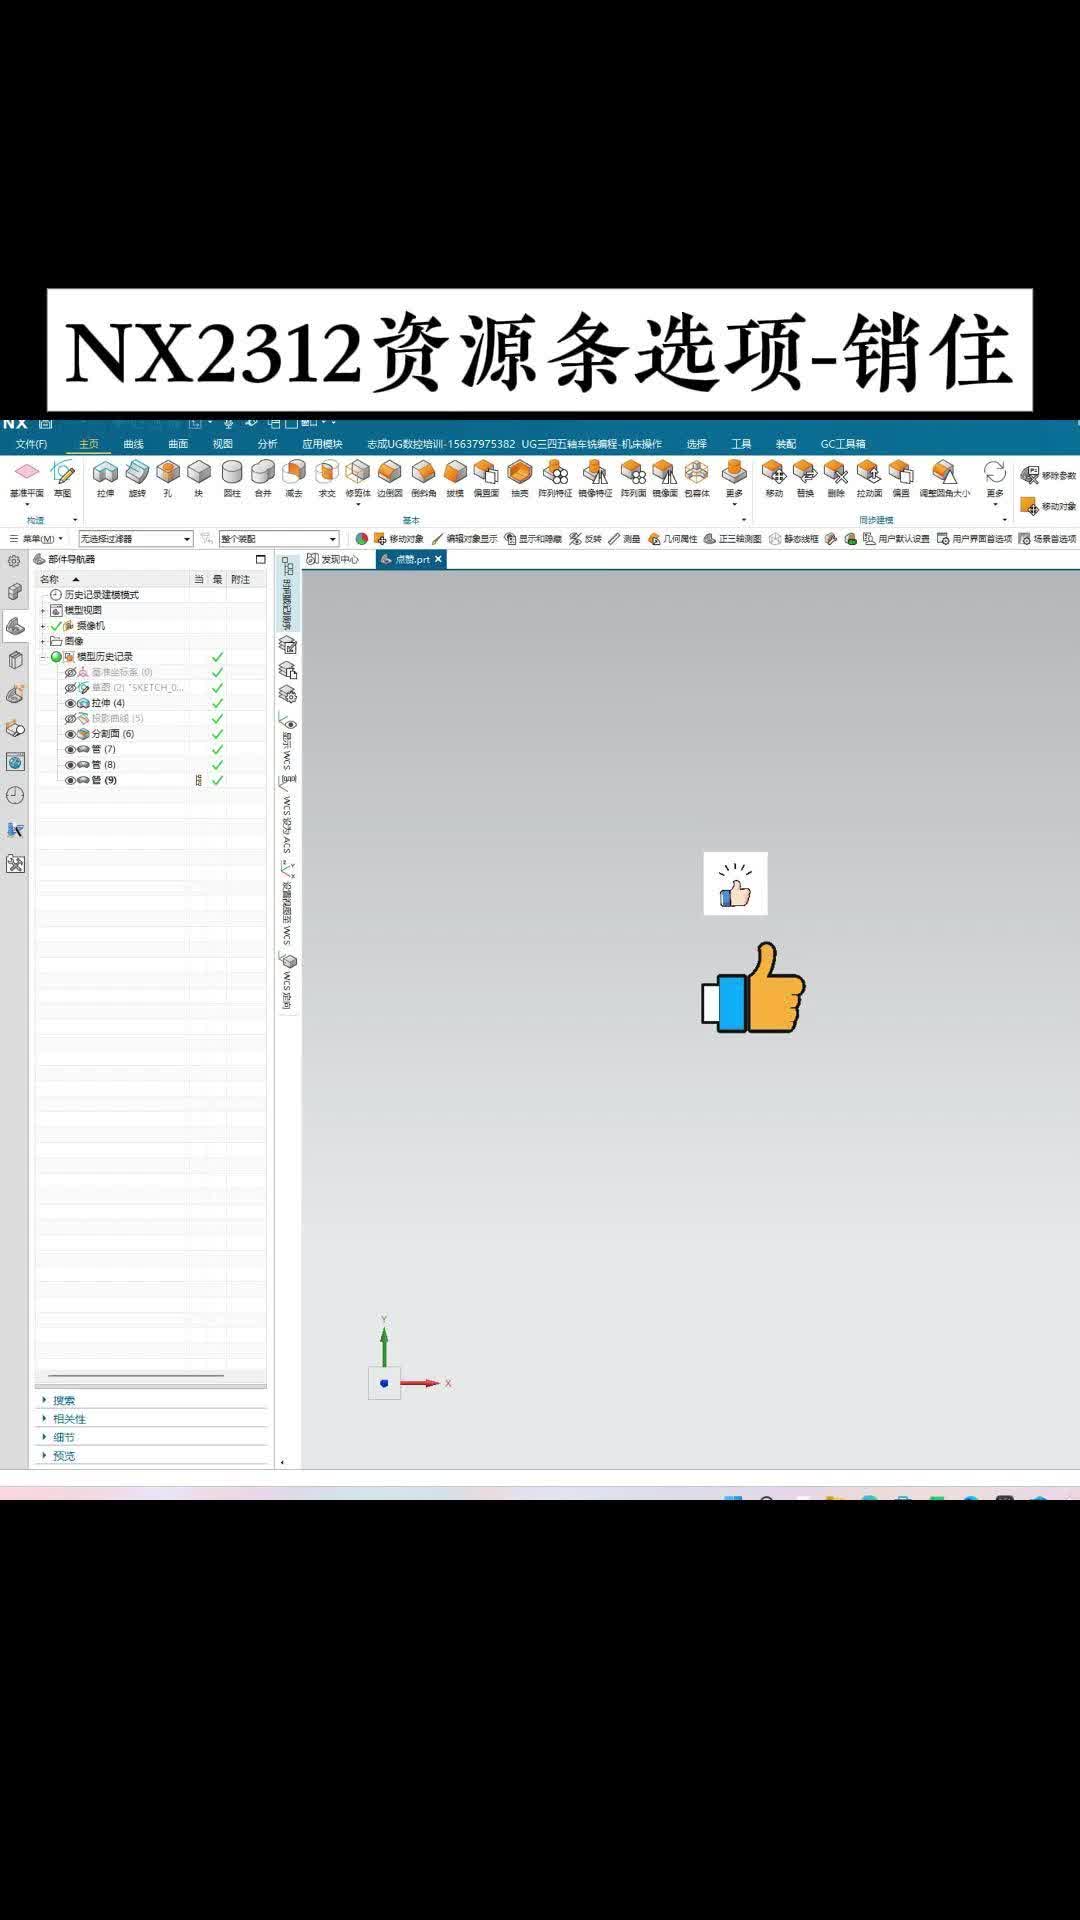1080x1920 pixels.
Task: Switch to the 曲线 ribbon tab
Action: (x=134, y=444)
